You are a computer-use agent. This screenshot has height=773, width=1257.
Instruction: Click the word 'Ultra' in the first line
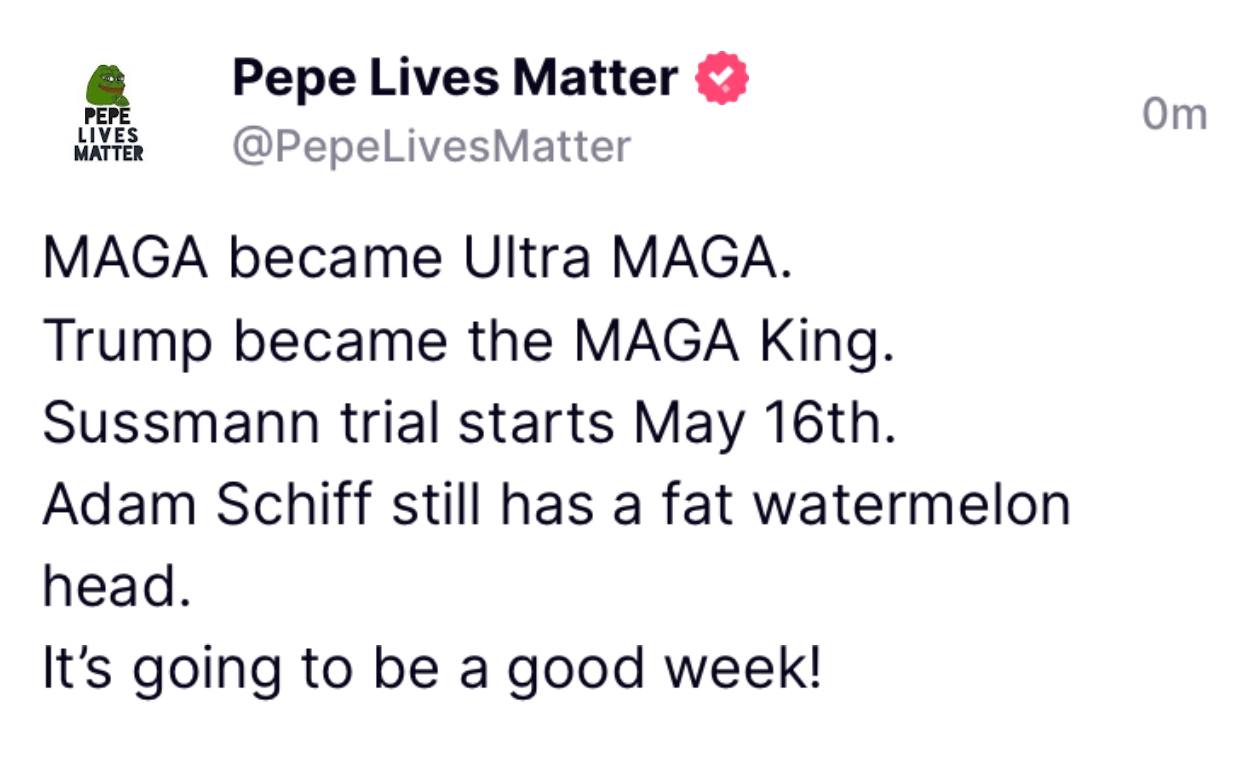click(x=527, y=259)
